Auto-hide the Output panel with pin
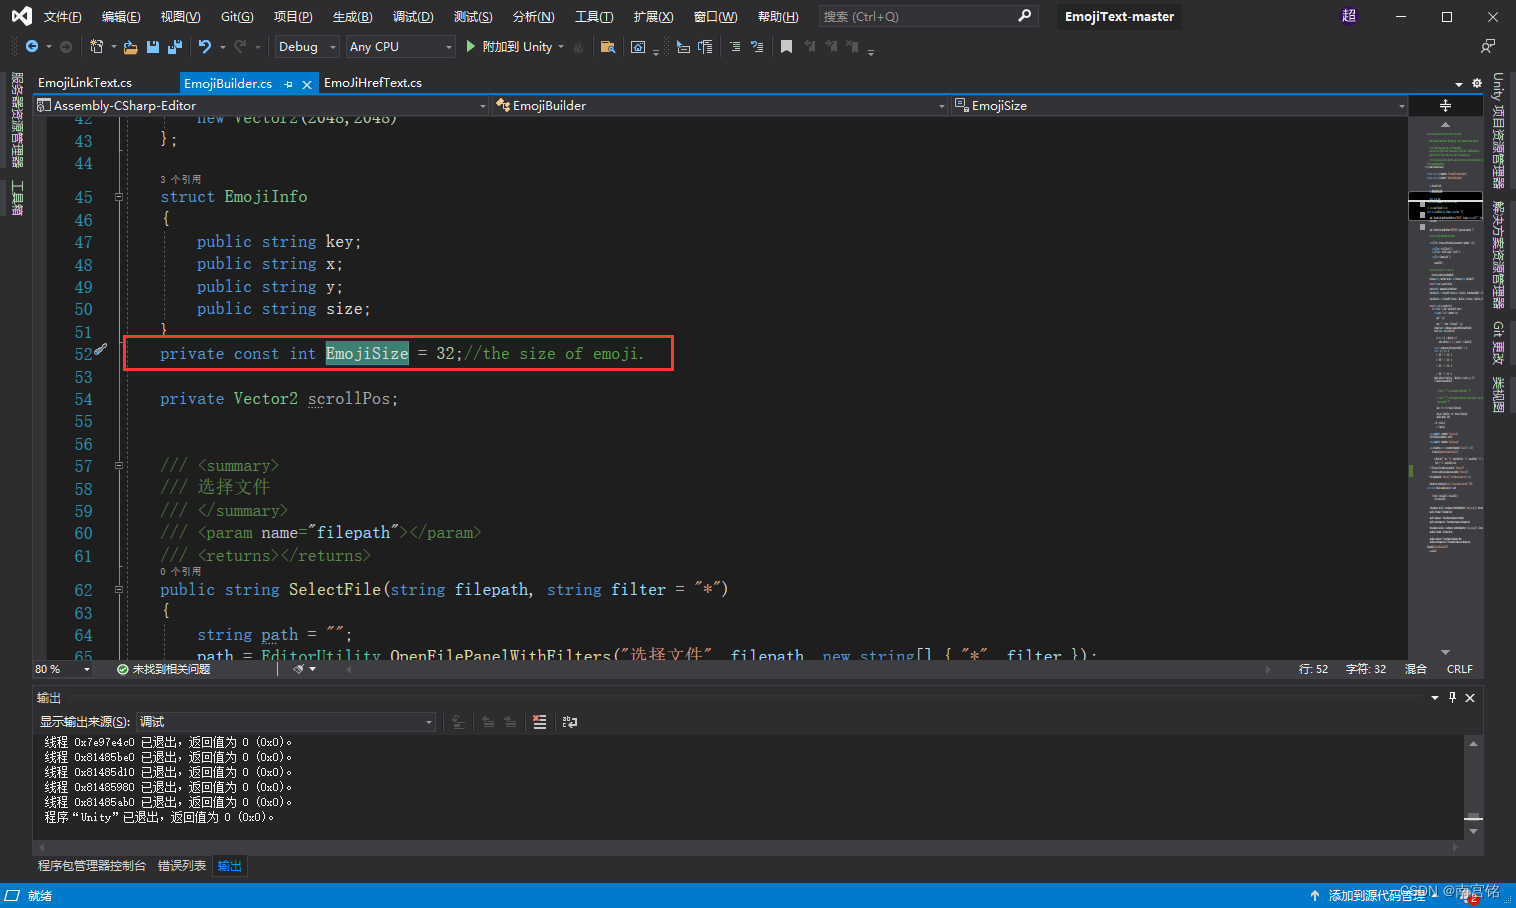This screenshot has height=908, width=1516. point(1452,698)
